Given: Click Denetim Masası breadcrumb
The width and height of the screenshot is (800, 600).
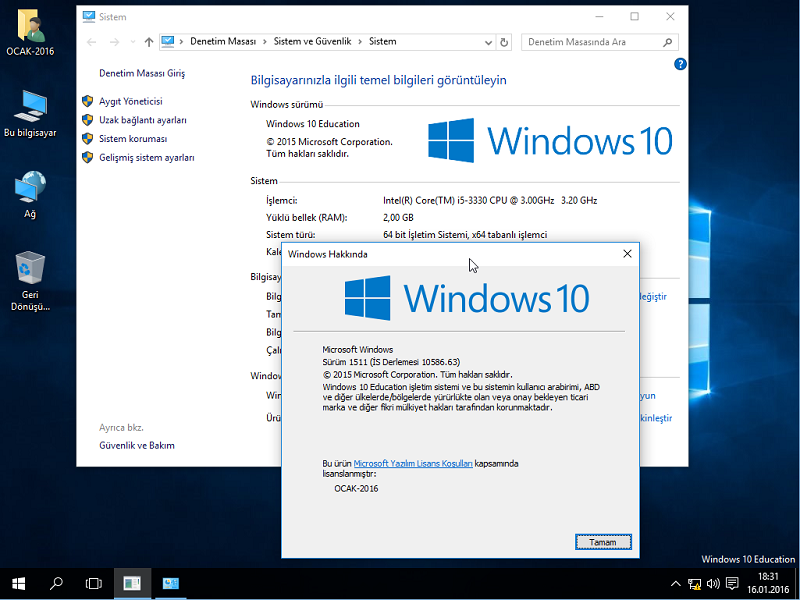Looking at the screenshot, I should coord(223,41).
